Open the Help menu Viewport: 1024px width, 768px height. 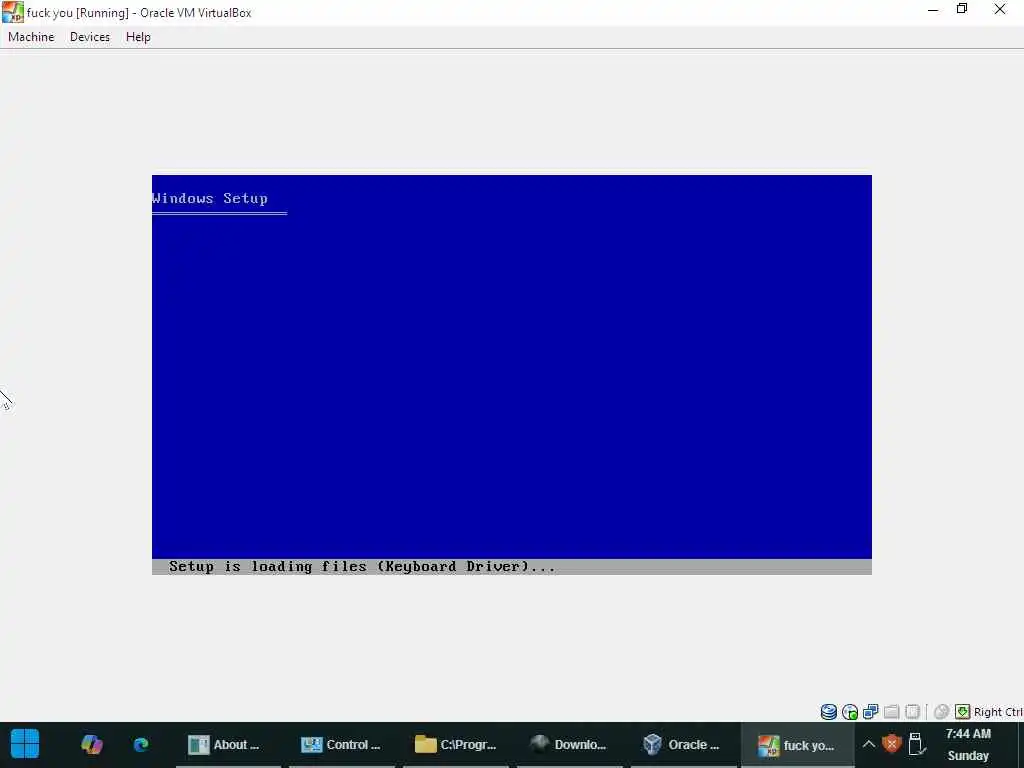pos(138,37)
